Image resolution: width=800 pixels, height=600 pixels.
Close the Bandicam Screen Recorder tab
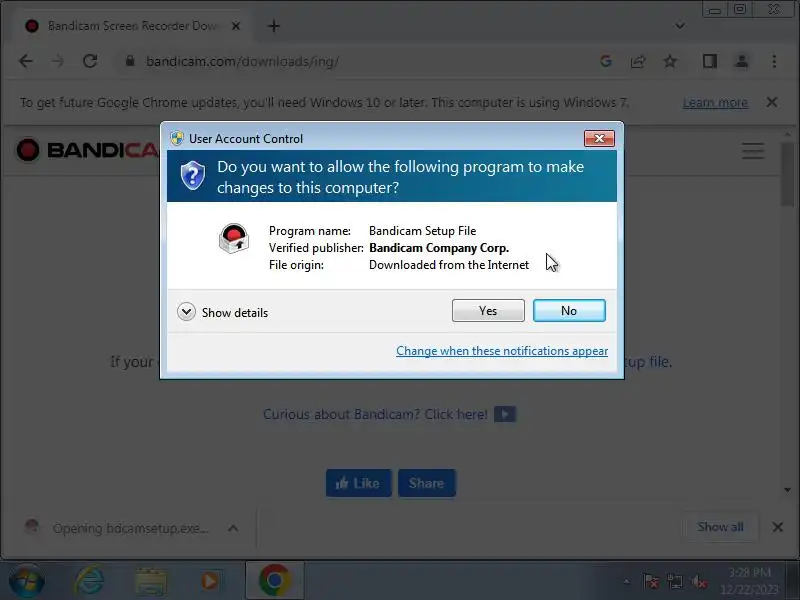point(236,26)
